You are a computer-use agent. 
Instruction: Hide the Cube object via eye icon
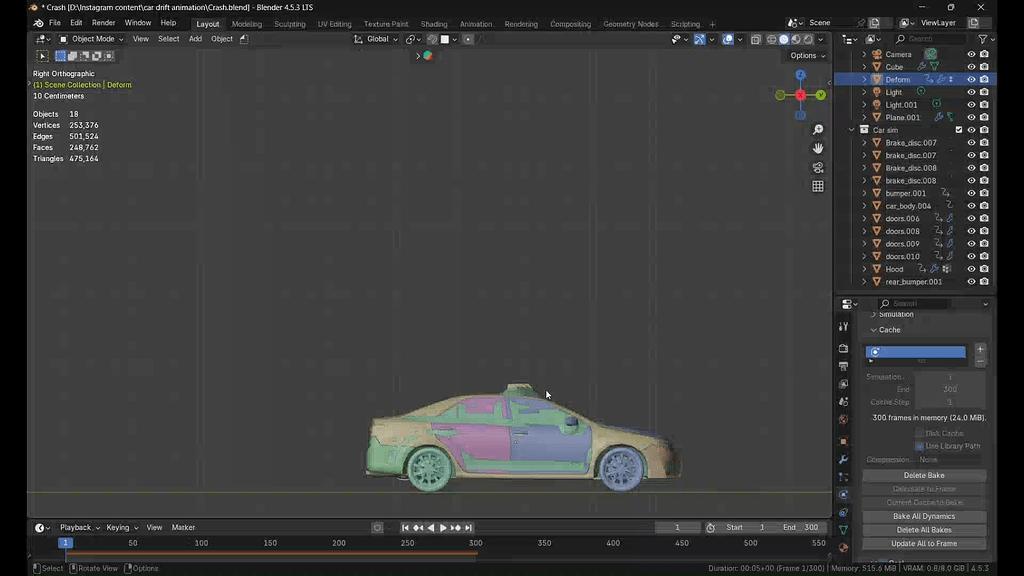pos(971,67)
